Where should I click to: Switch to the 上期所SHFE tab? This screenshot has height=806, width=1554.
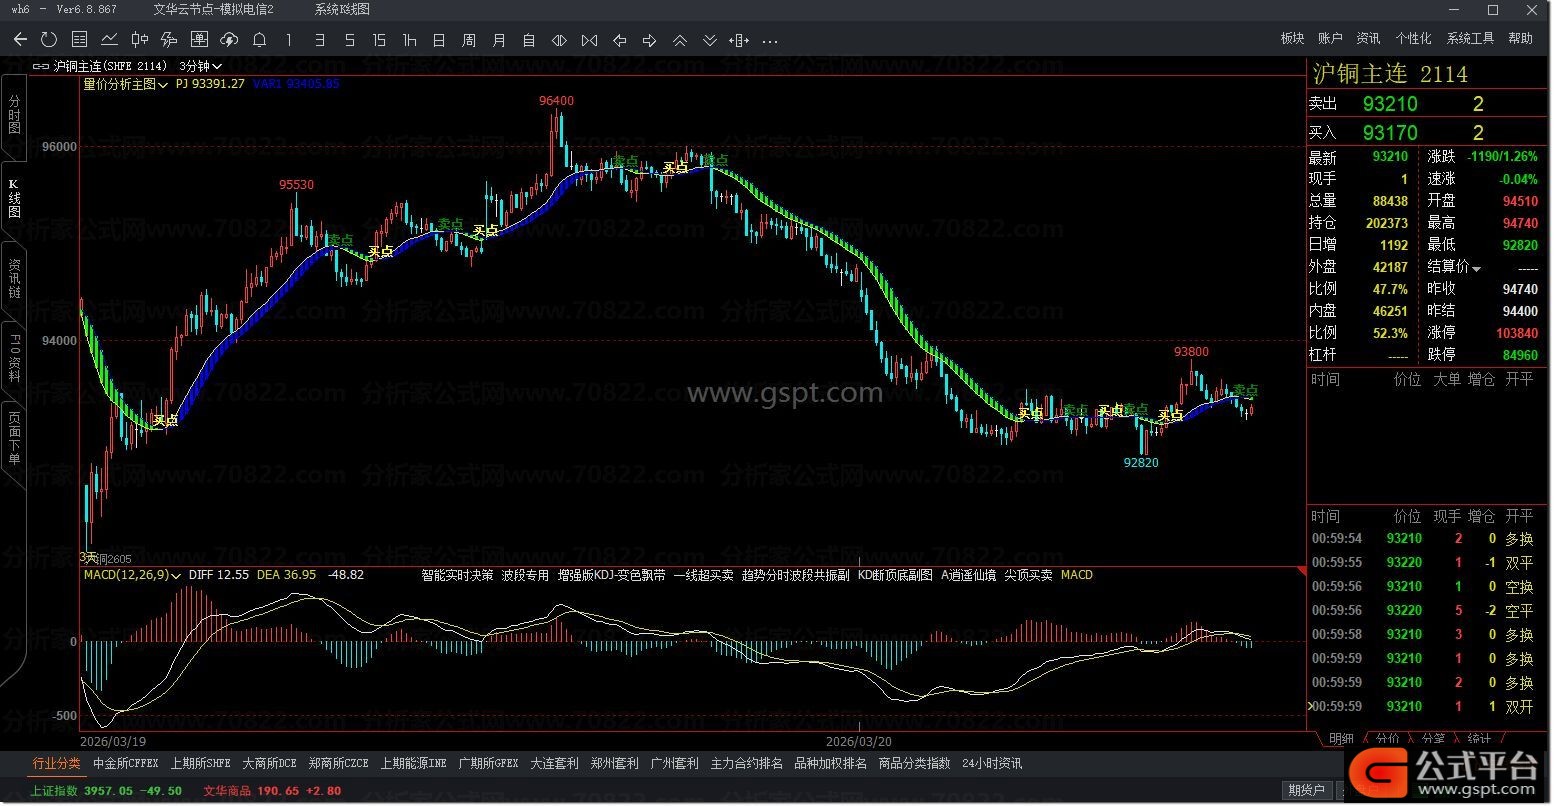pyautogui.click(x=200, y=764)
